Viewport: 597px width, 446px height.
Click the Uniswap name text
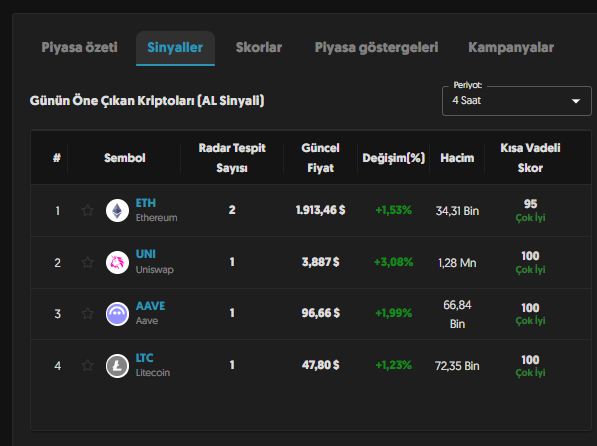155,270
